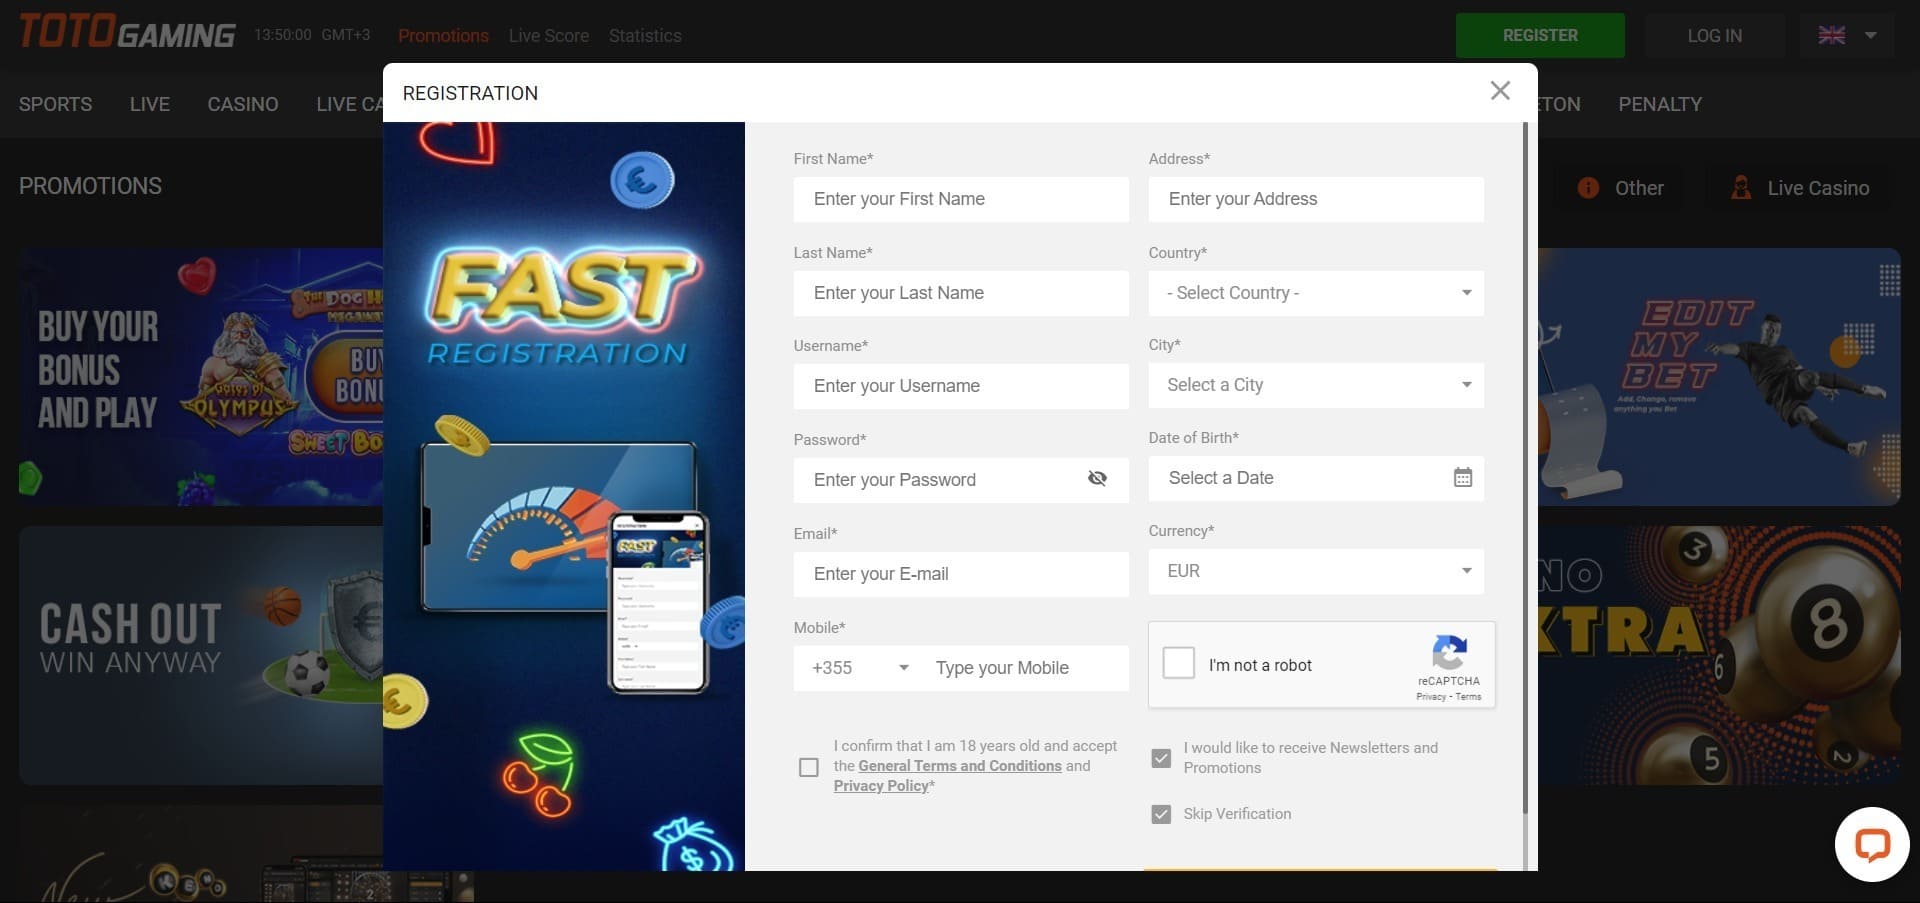The image size is (1920, 903).
Task: Expand the Select Country dropdown
Action: click(x=1316, y=293)
